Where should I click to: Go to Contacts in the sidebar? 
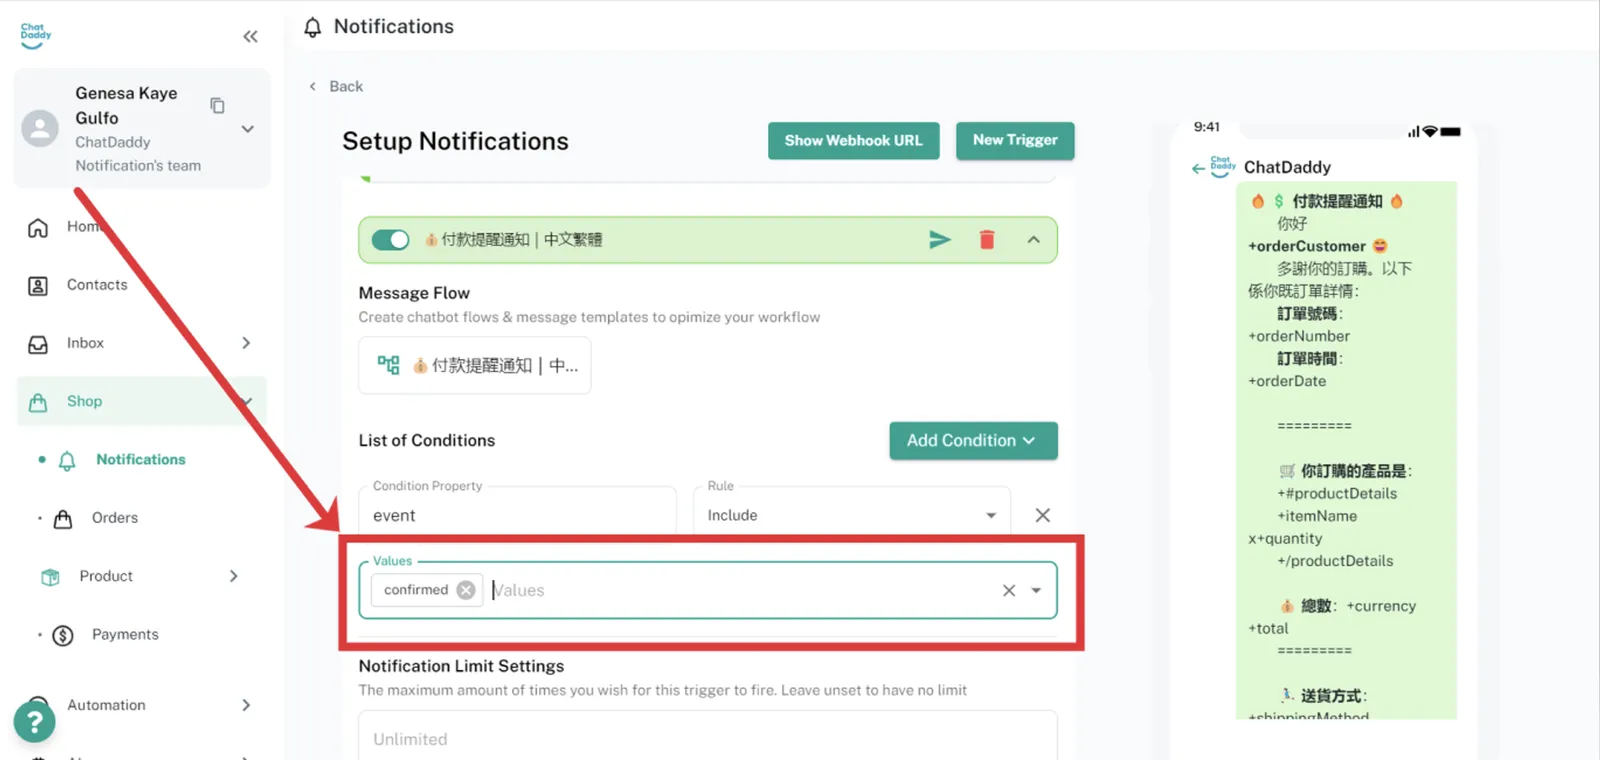click(x=97, y=285)
